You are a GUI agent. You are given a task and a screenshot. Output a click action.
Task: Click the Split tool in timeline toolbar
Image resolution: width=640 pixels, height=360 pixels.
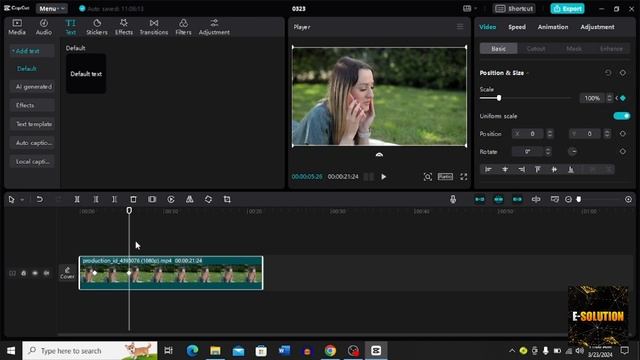tap(77, 199)
